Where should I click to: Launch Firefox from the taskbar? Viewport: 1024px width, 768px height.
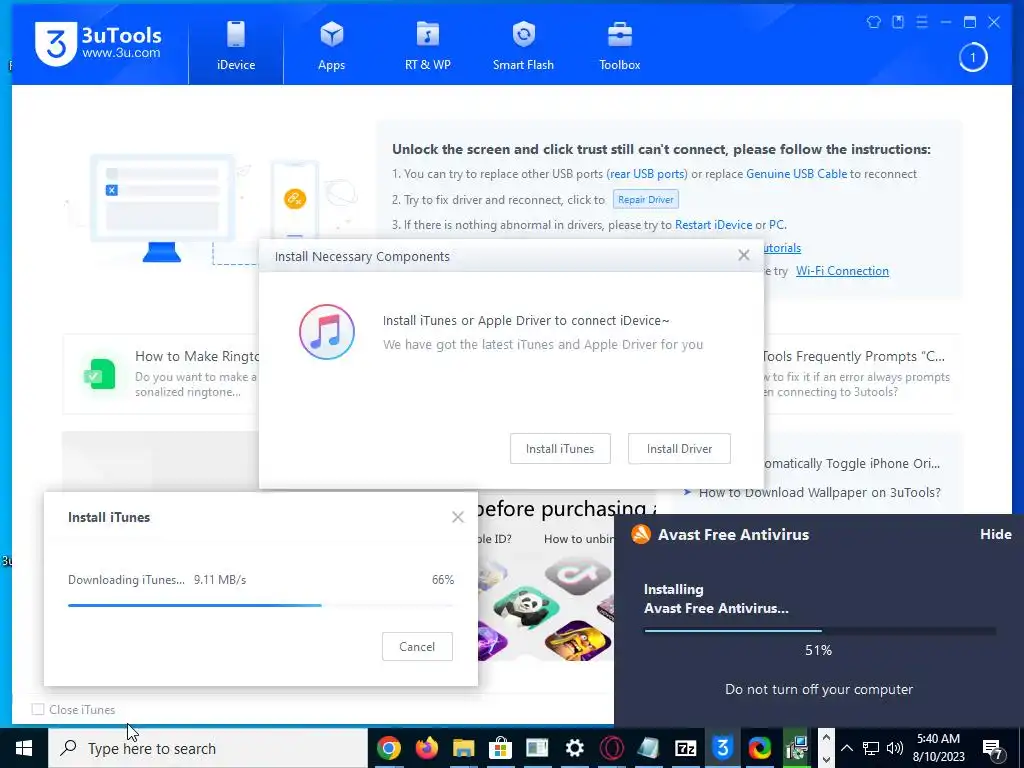pos(426,748)
